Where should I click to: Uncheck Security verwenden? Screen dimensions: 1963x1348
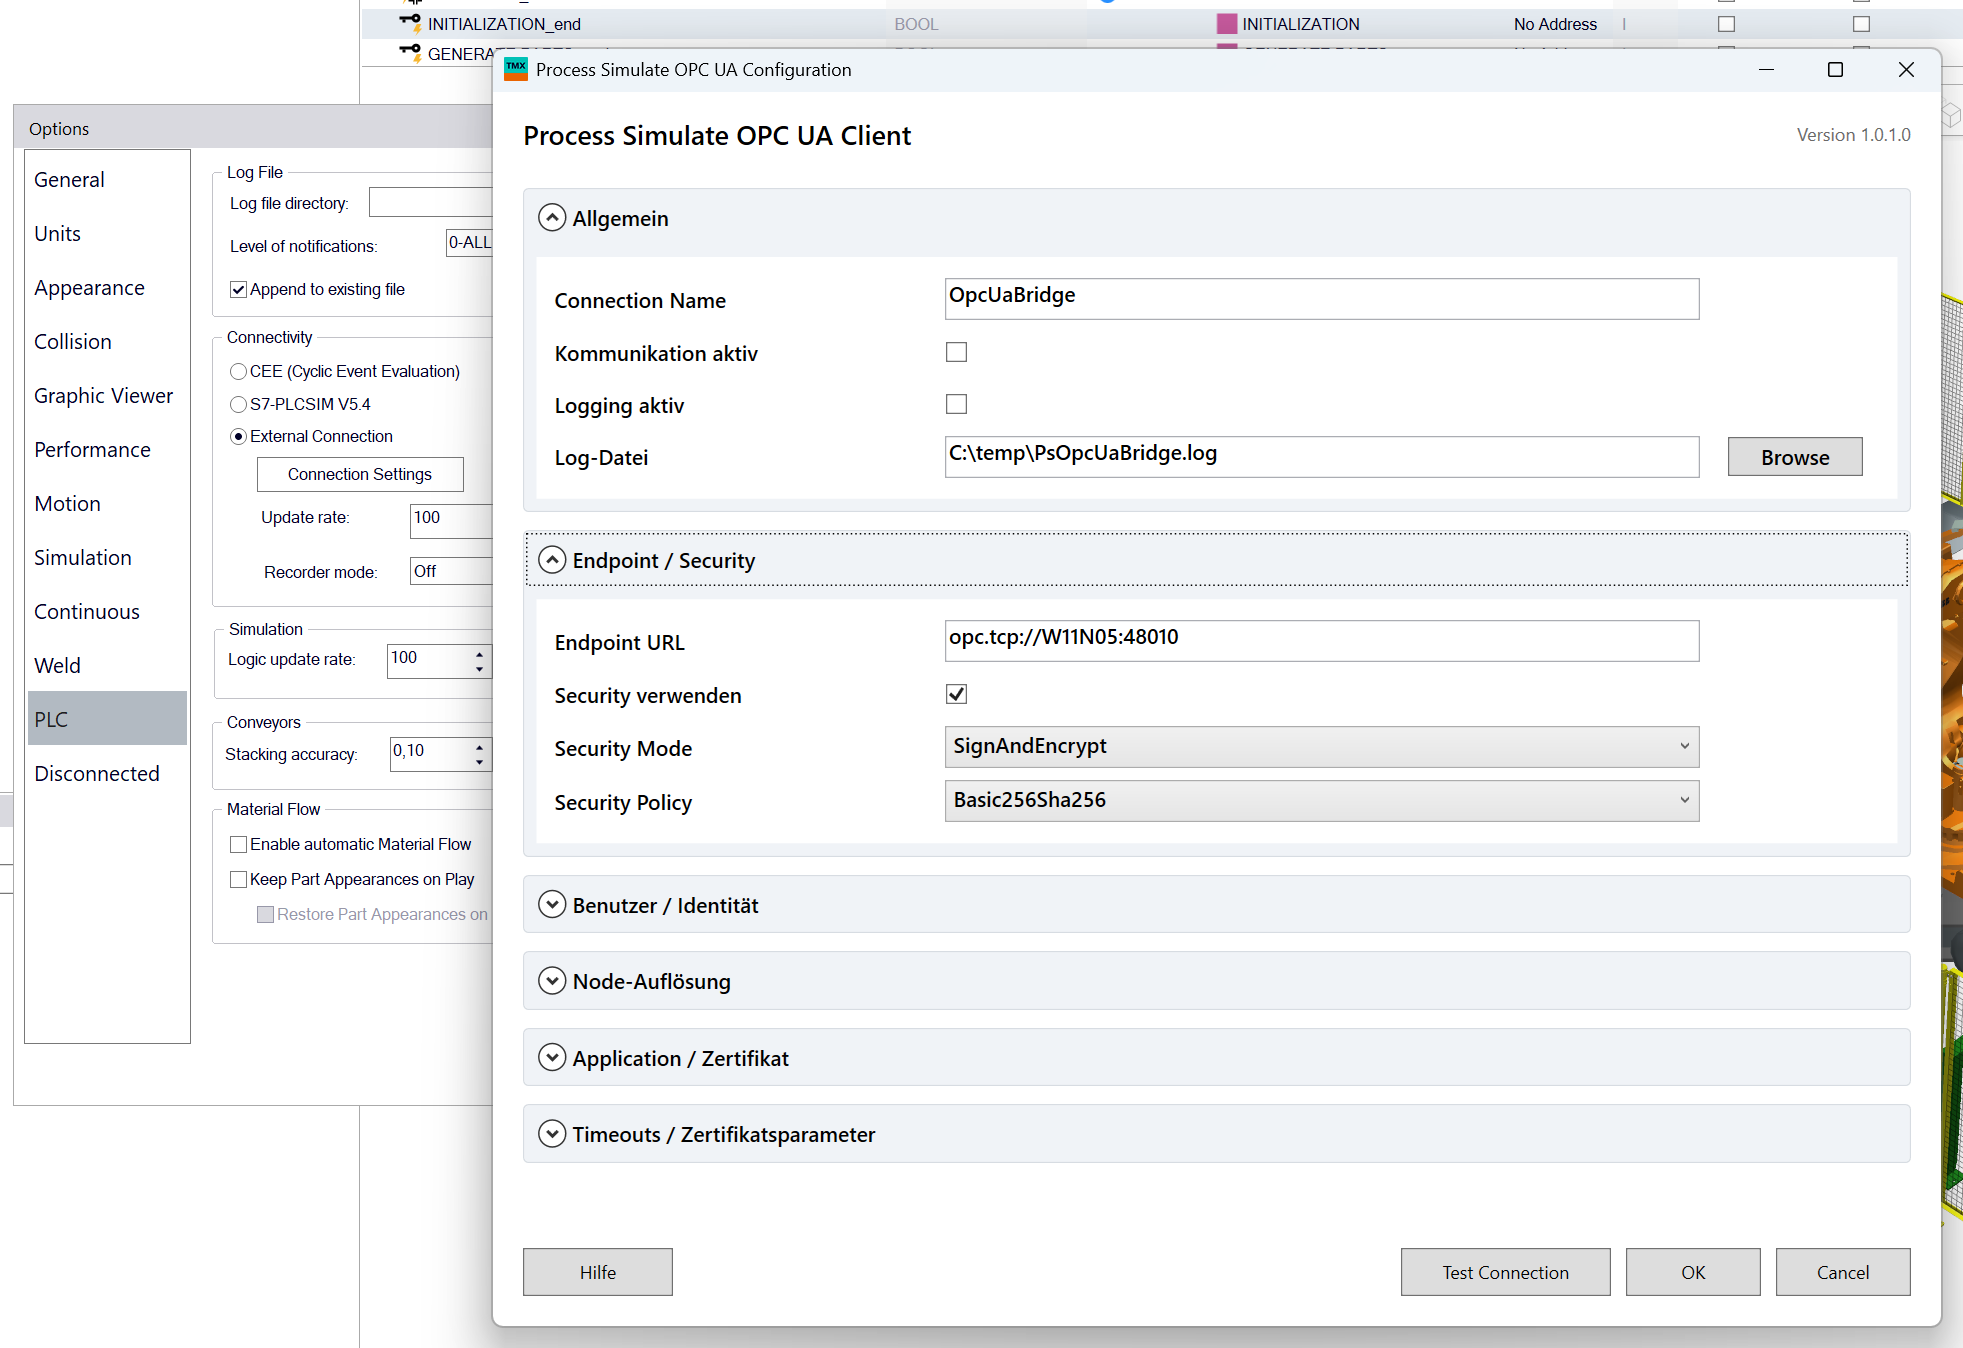[956, 694]
